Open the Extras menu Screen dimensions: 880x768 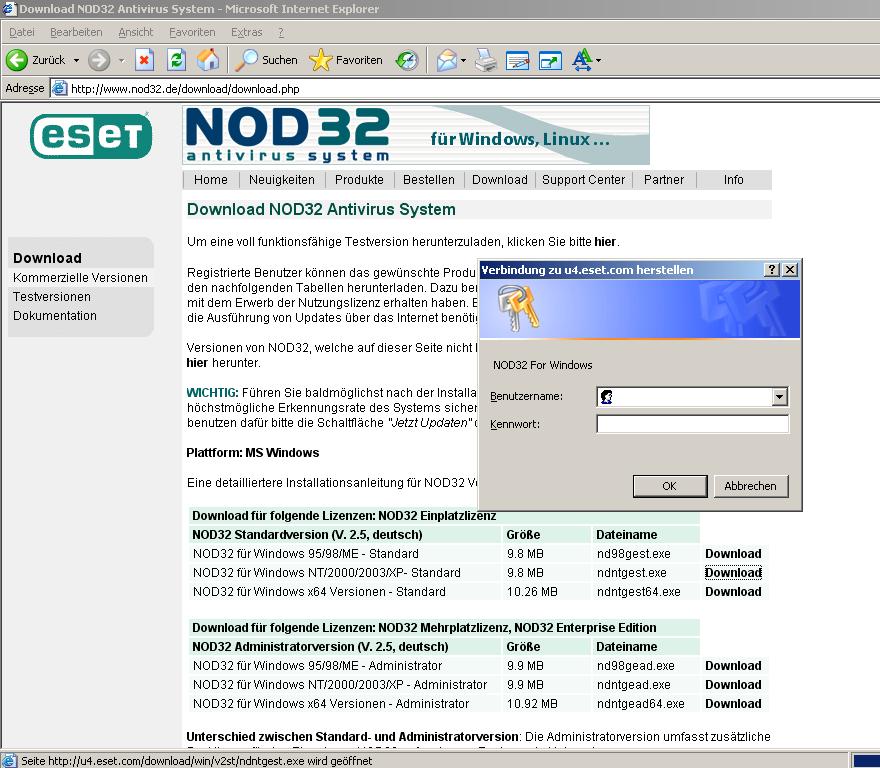coord(247,32)
